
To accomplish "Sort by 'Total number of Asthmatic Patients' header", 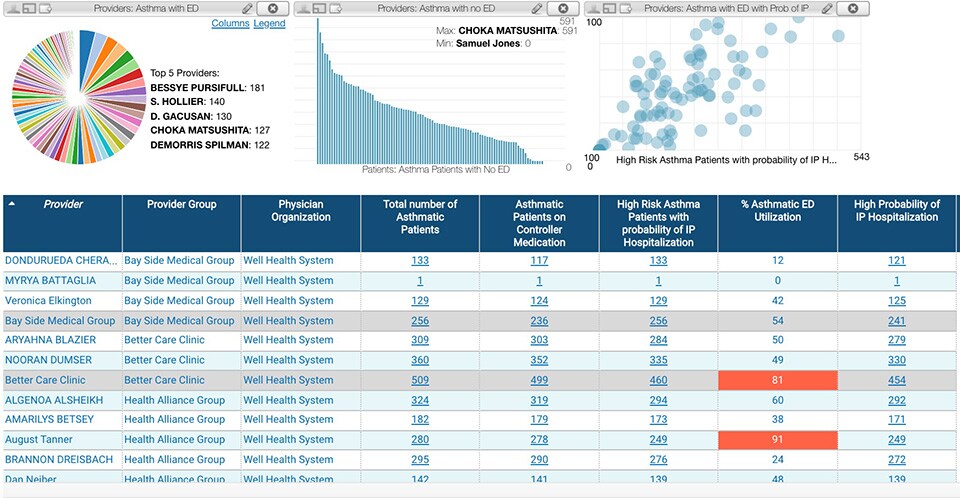I will pos(420,216).
